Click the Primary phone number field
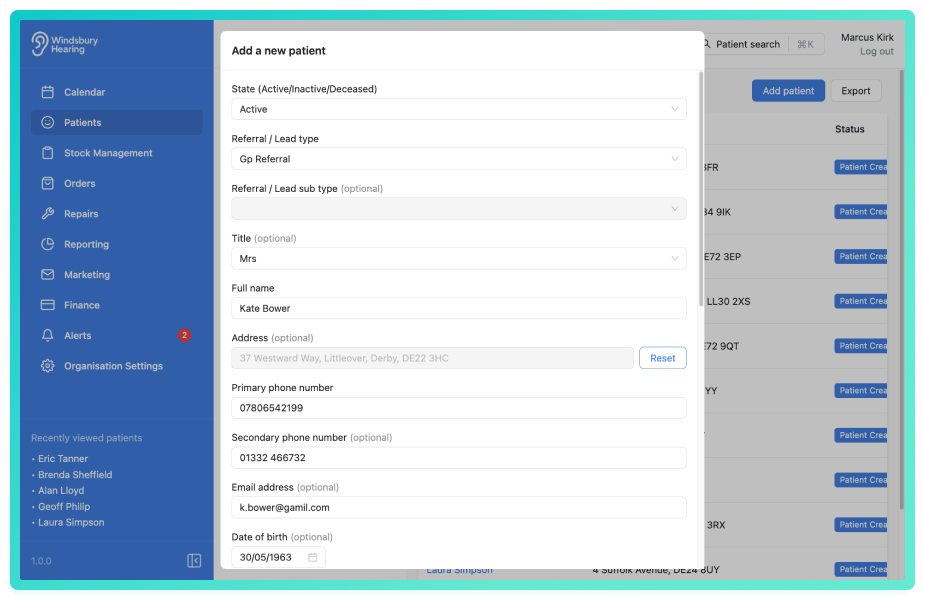The width and height of the screenshot is (925, 600). click(x=458, y=408)
